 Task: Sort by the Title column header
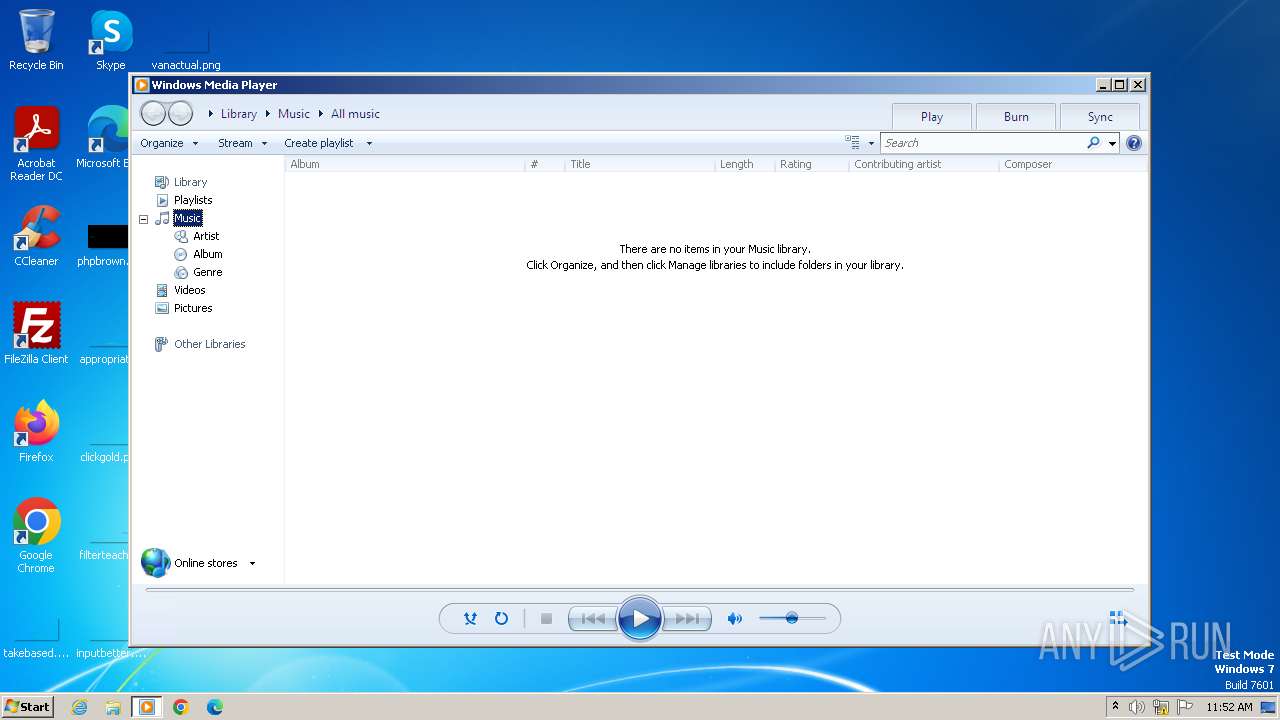click(640, 164)
